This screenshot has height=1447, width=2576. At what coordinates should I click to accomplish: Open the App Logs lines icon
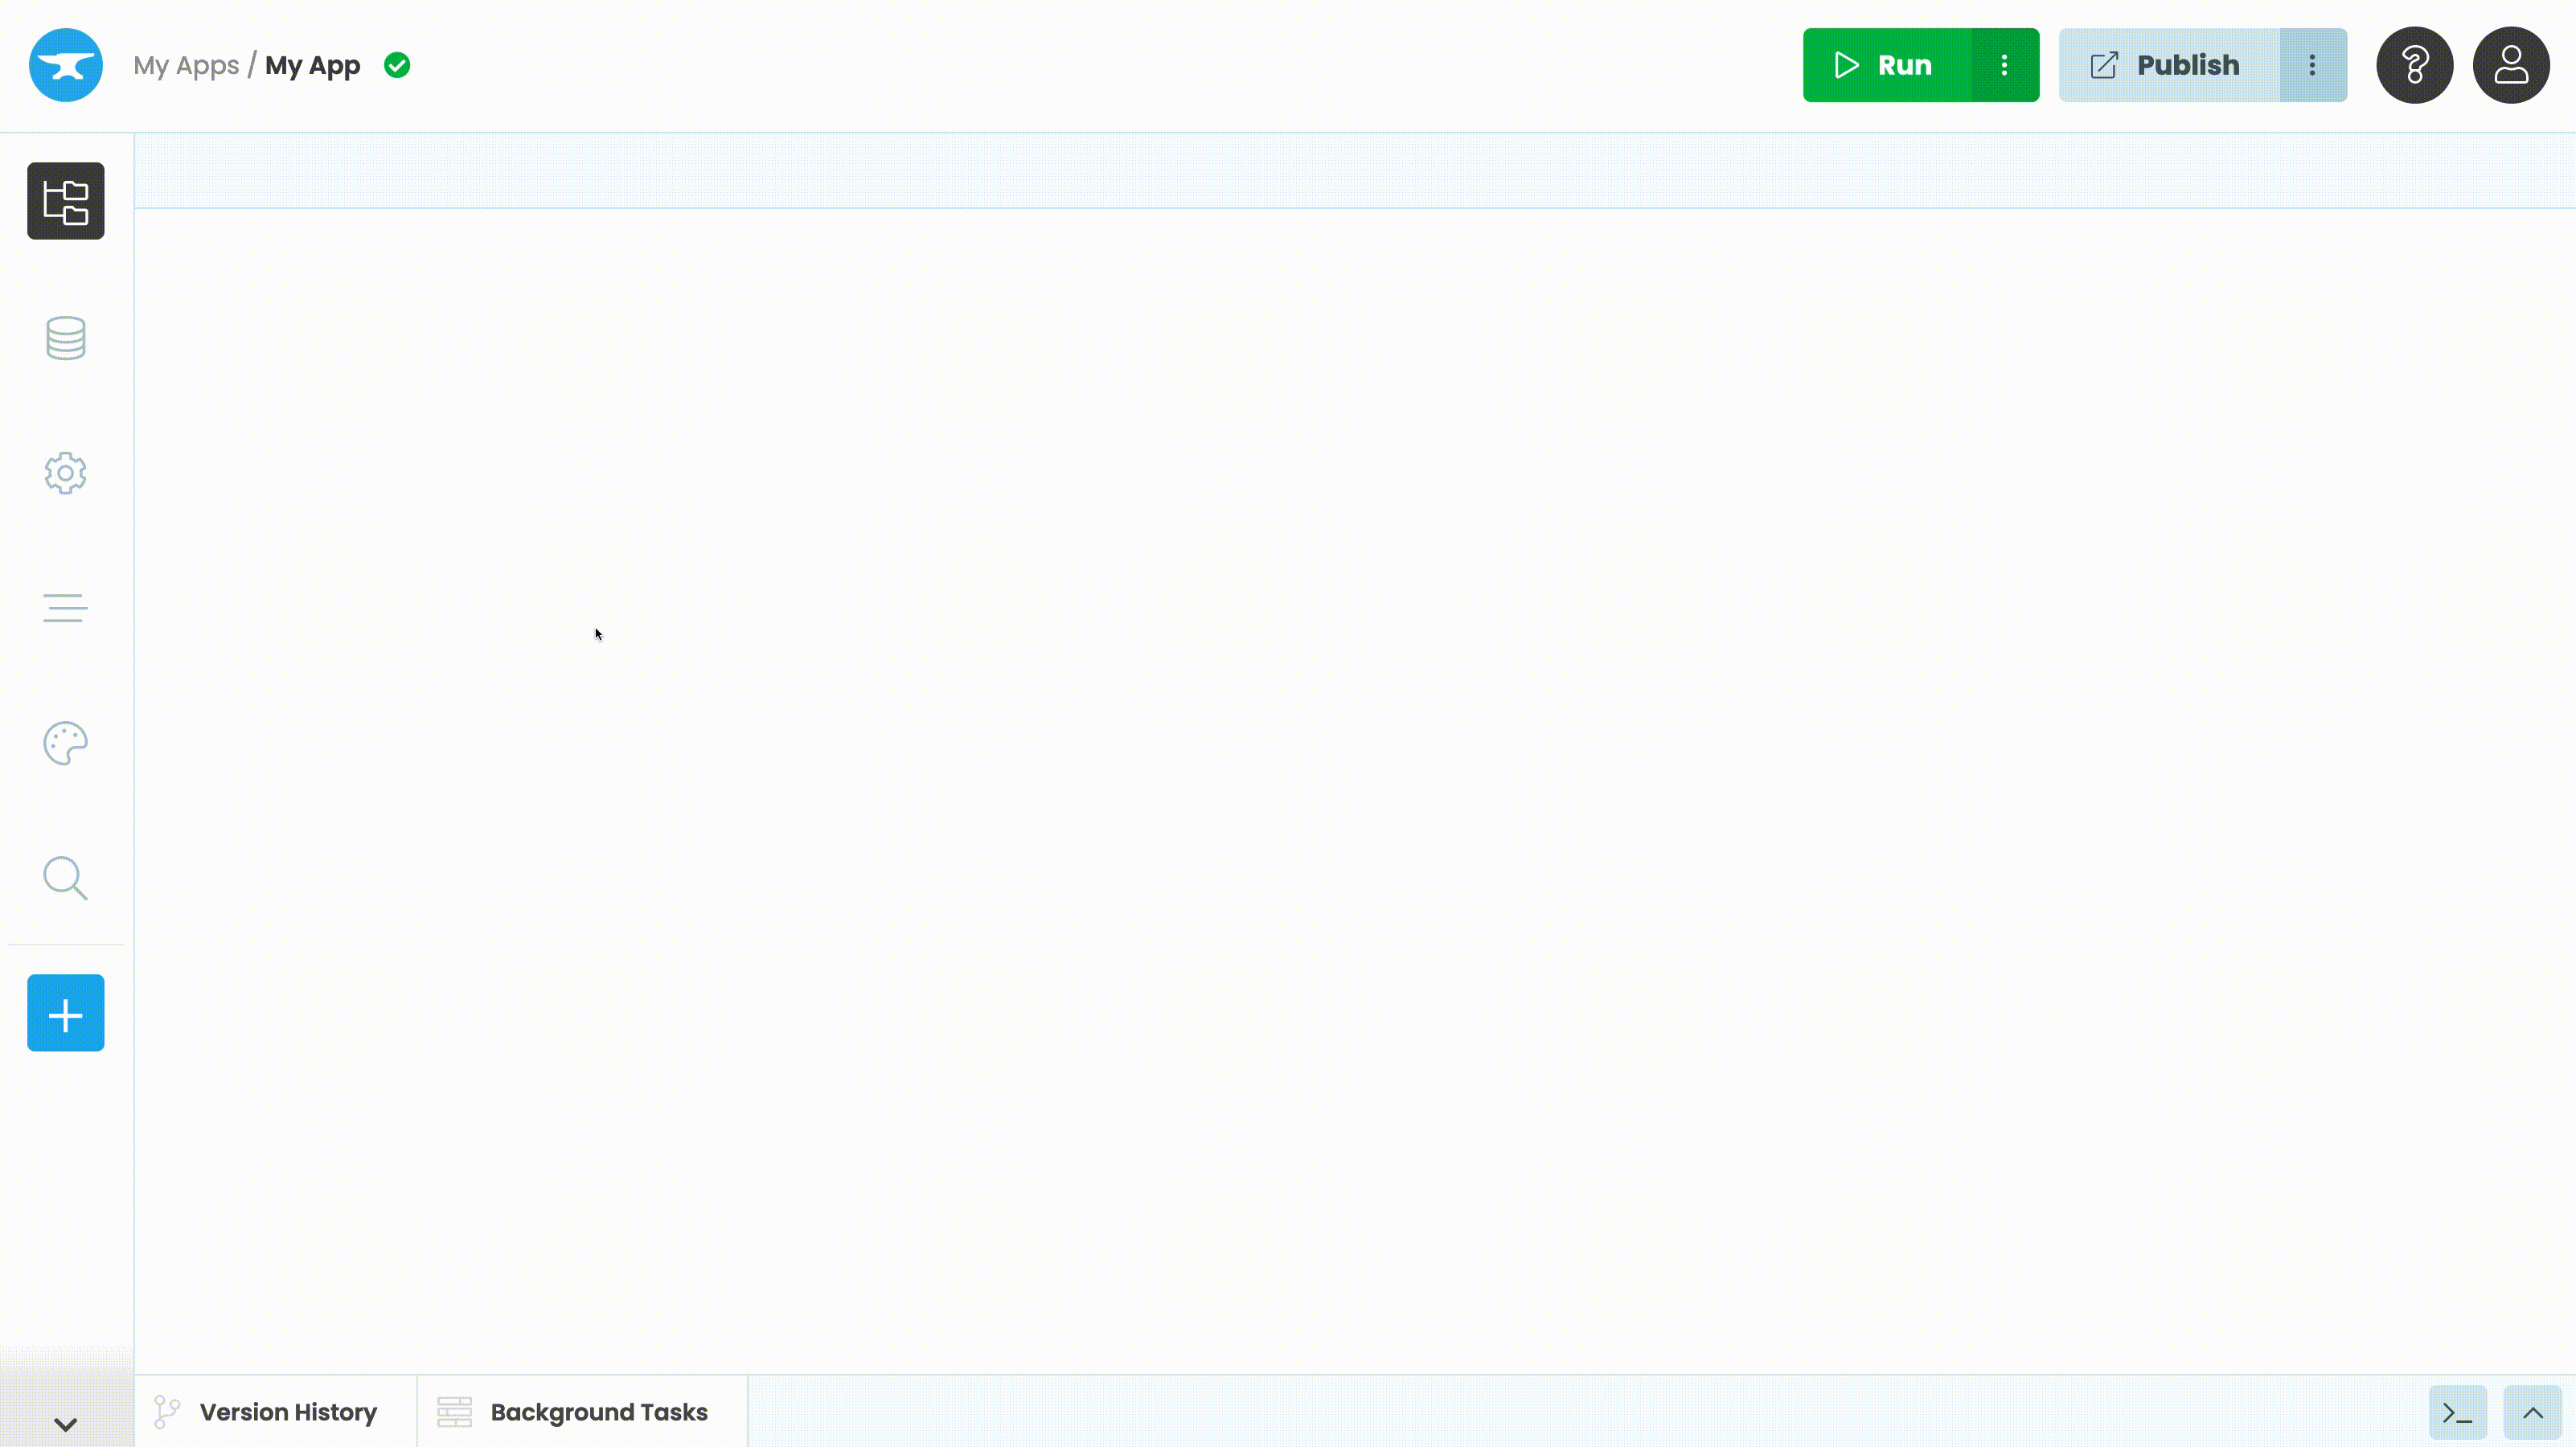66,608
